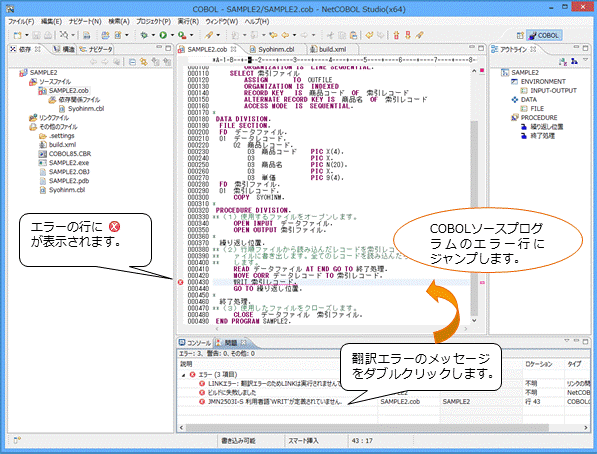Open the 編集(E) menu

click(51, 21)
